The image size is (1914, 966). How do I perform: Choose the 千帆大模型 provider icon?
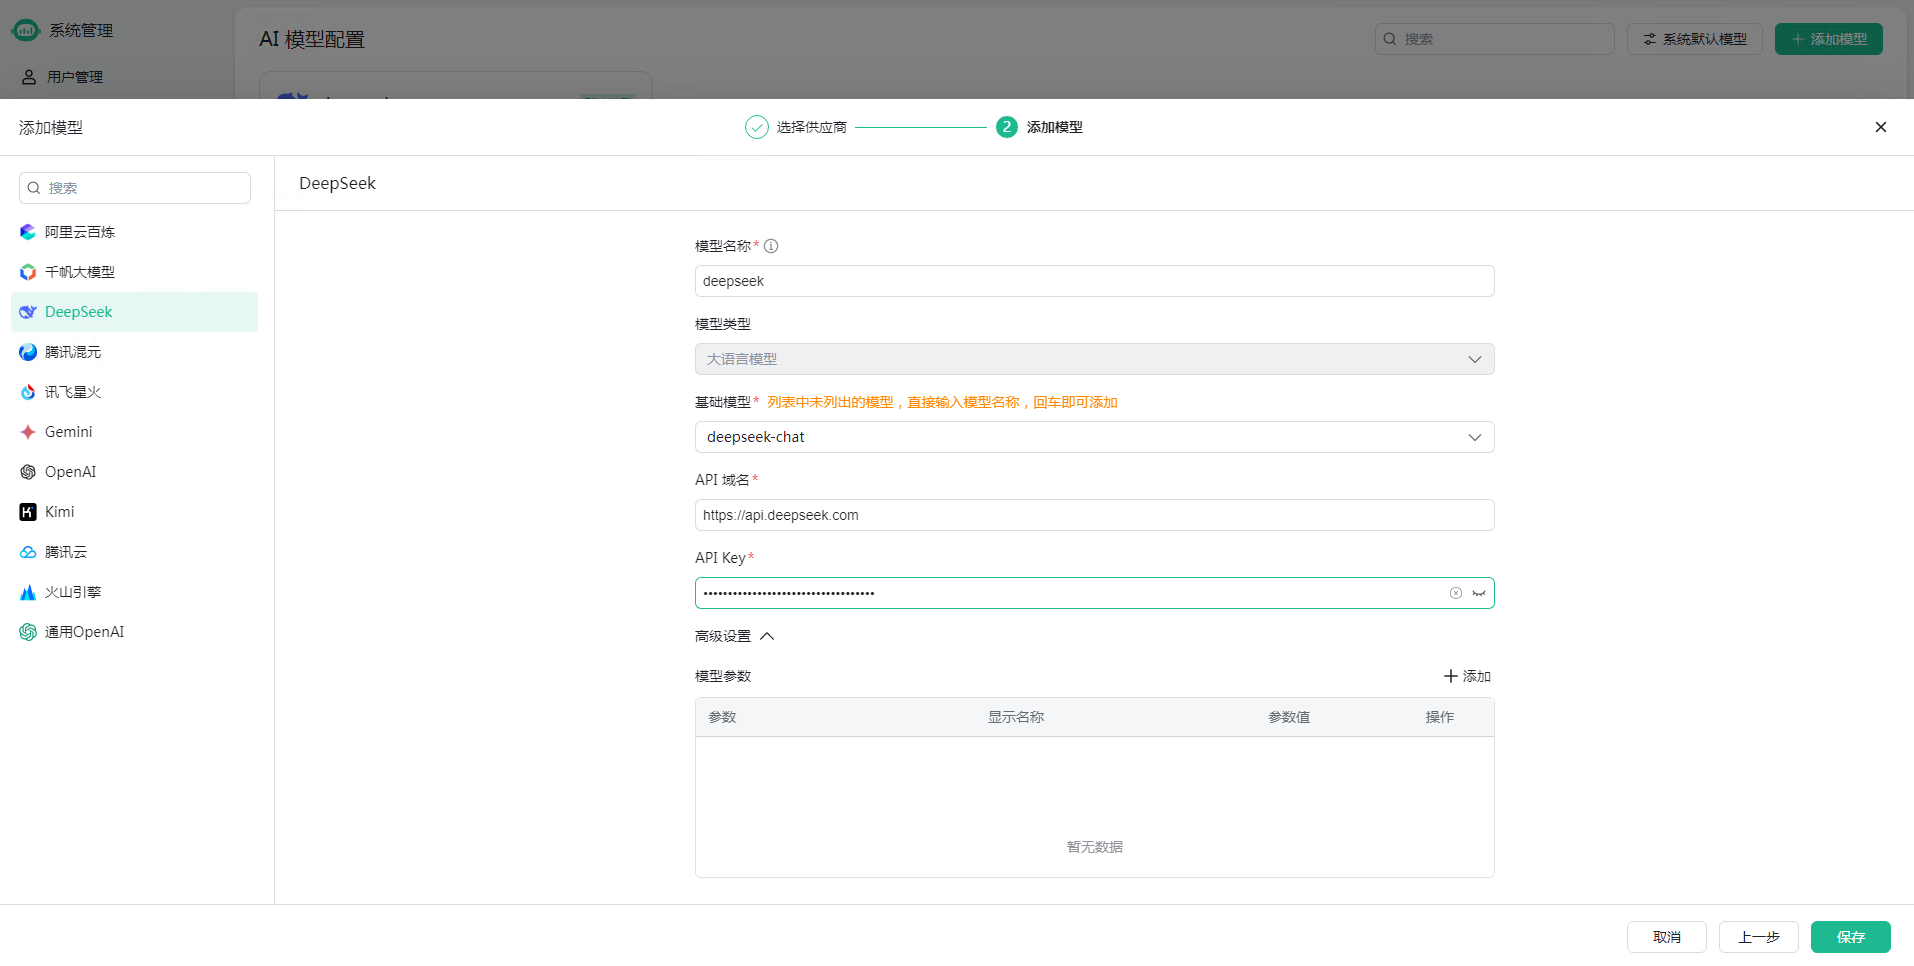[x=28, y=272]
